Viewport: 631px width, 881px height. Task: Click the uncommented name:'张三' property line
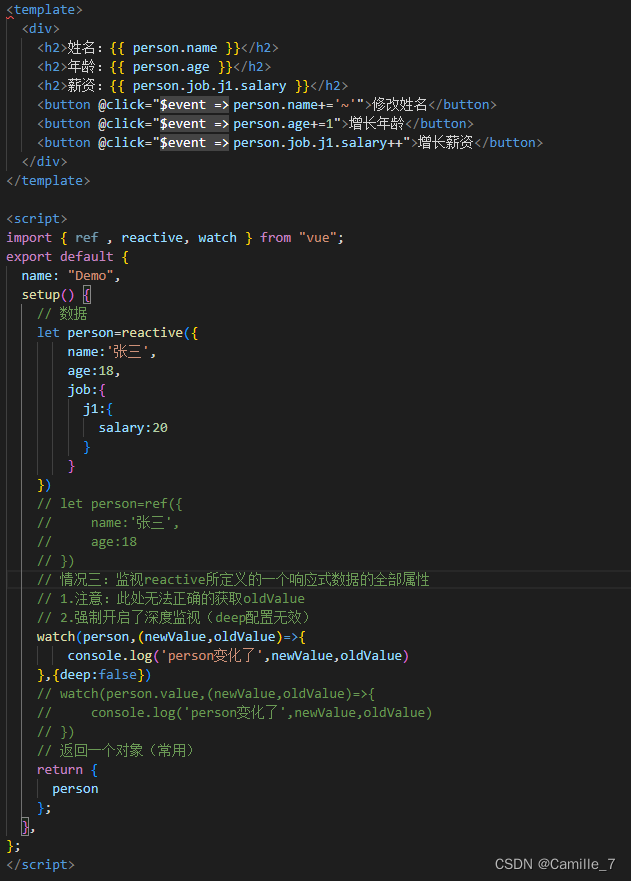click(112, 352)
